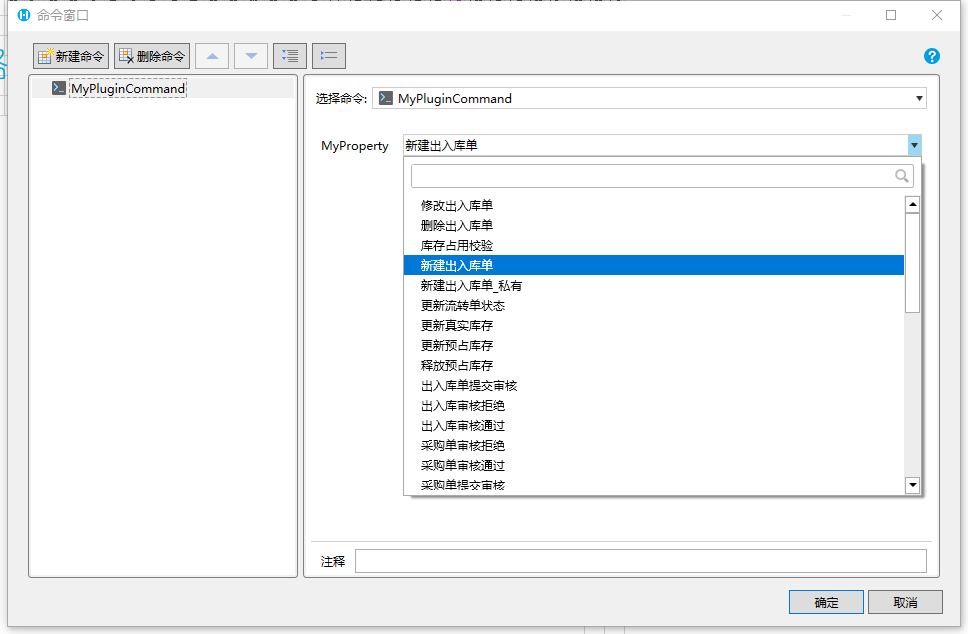
Task: Choose 更新流转单状态 option
Action: (x=654, y=306)
